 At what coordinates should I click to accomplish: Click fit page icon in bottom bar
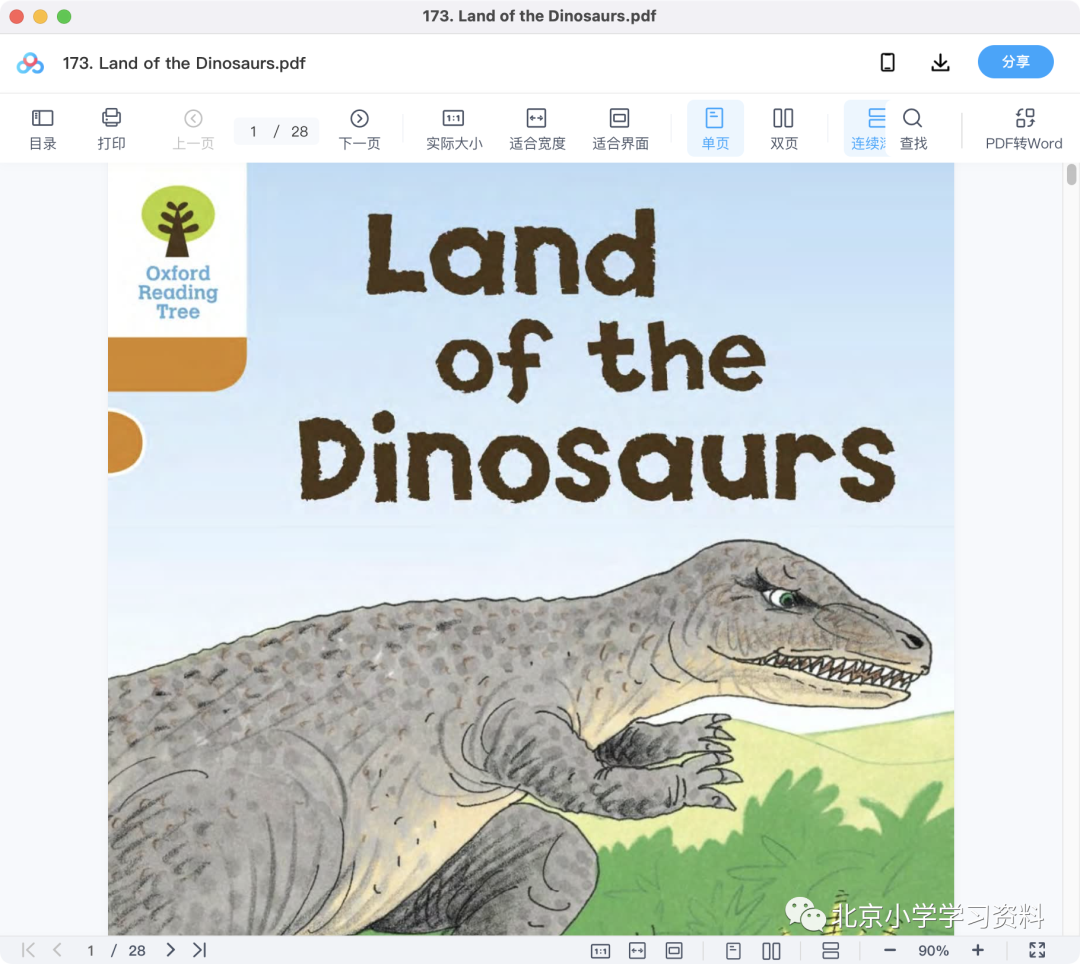coord(674,951)
